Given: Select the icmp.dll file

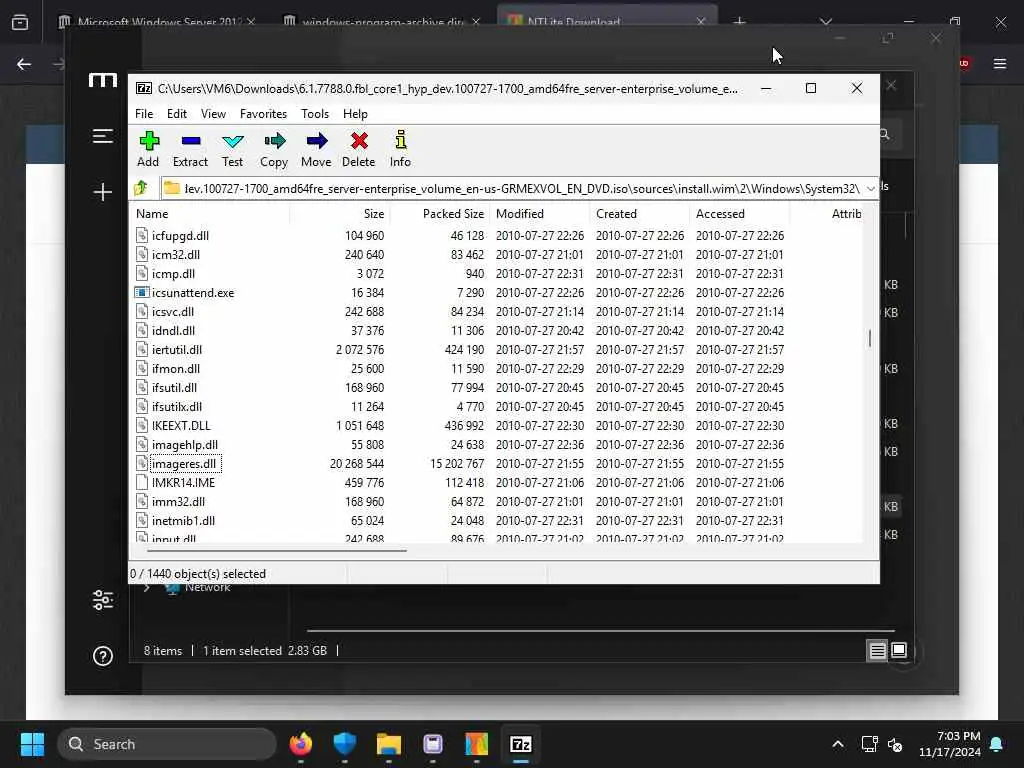Looking at the screenshot, I should [173, 274].
